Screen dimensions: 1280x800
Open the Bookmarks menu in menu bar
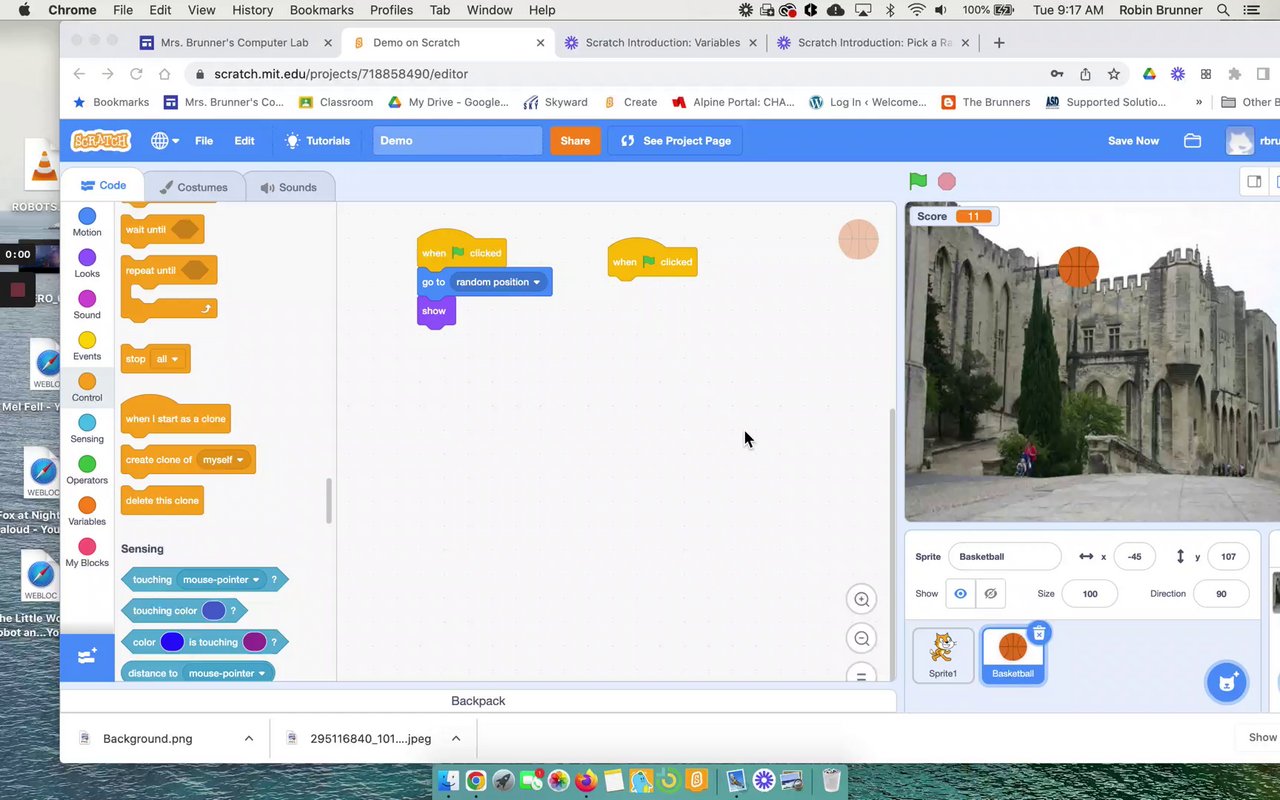click(322, 10)
